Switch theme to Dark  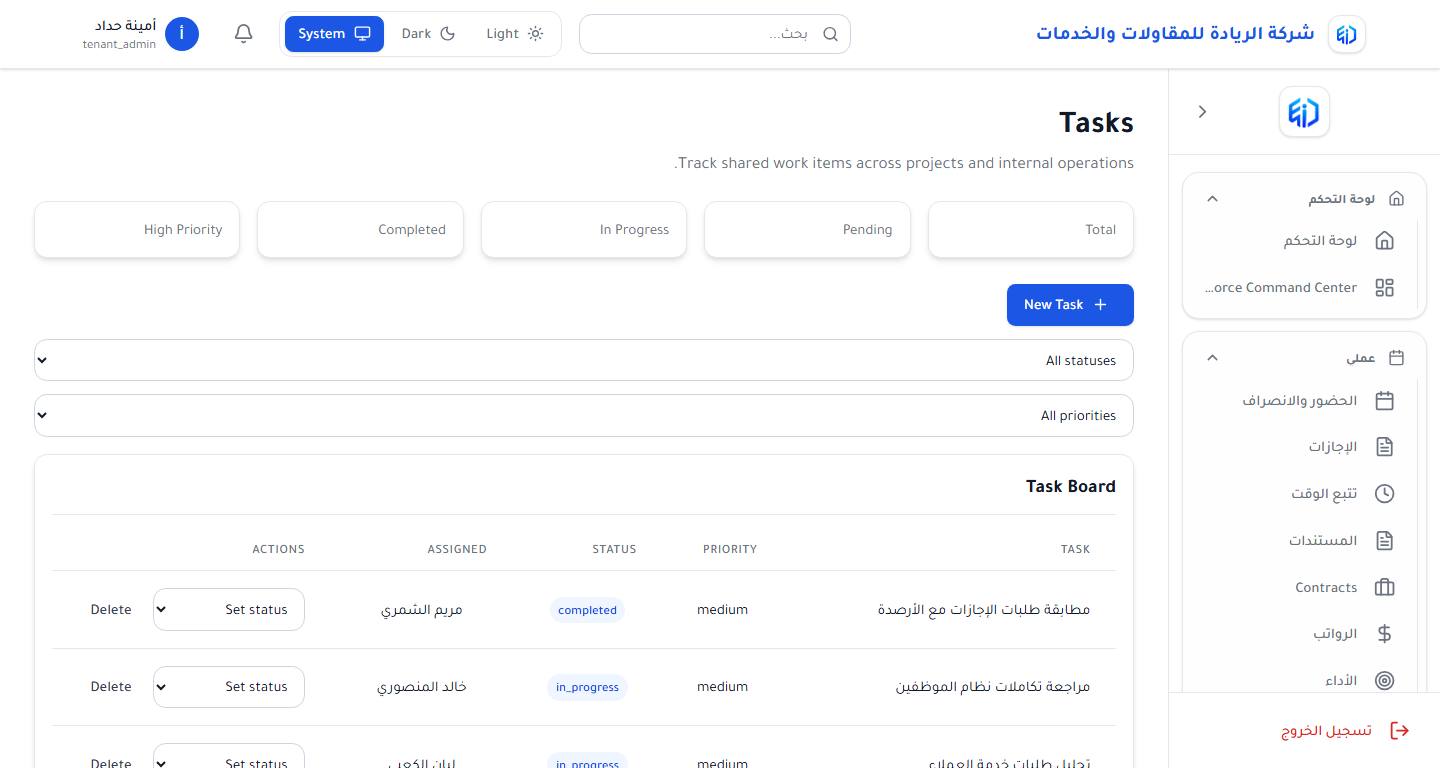coord(428,34)
